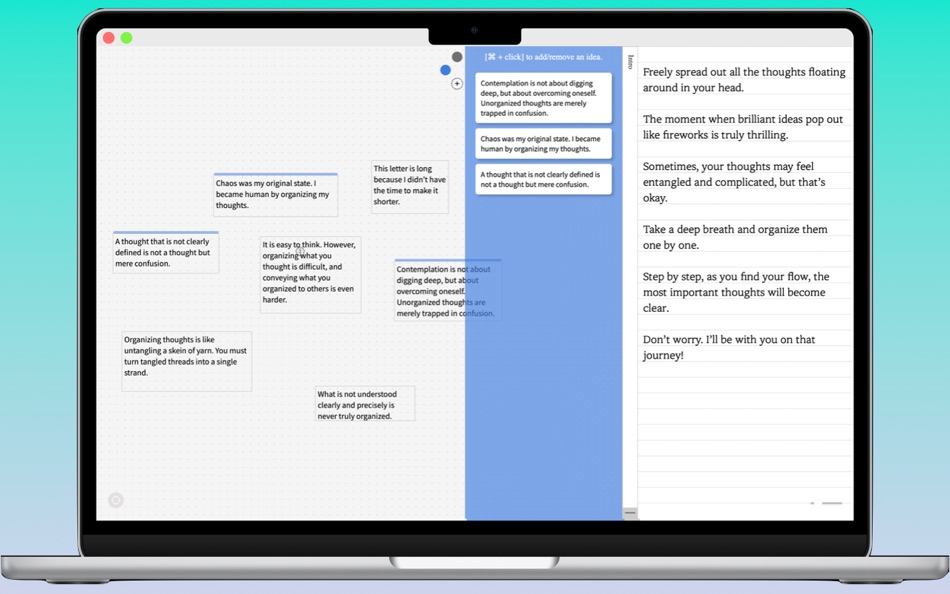Click the canvas note 'Chaos was my original state'
This screenshot has width=950, height=594.
(x=276, y=194)
